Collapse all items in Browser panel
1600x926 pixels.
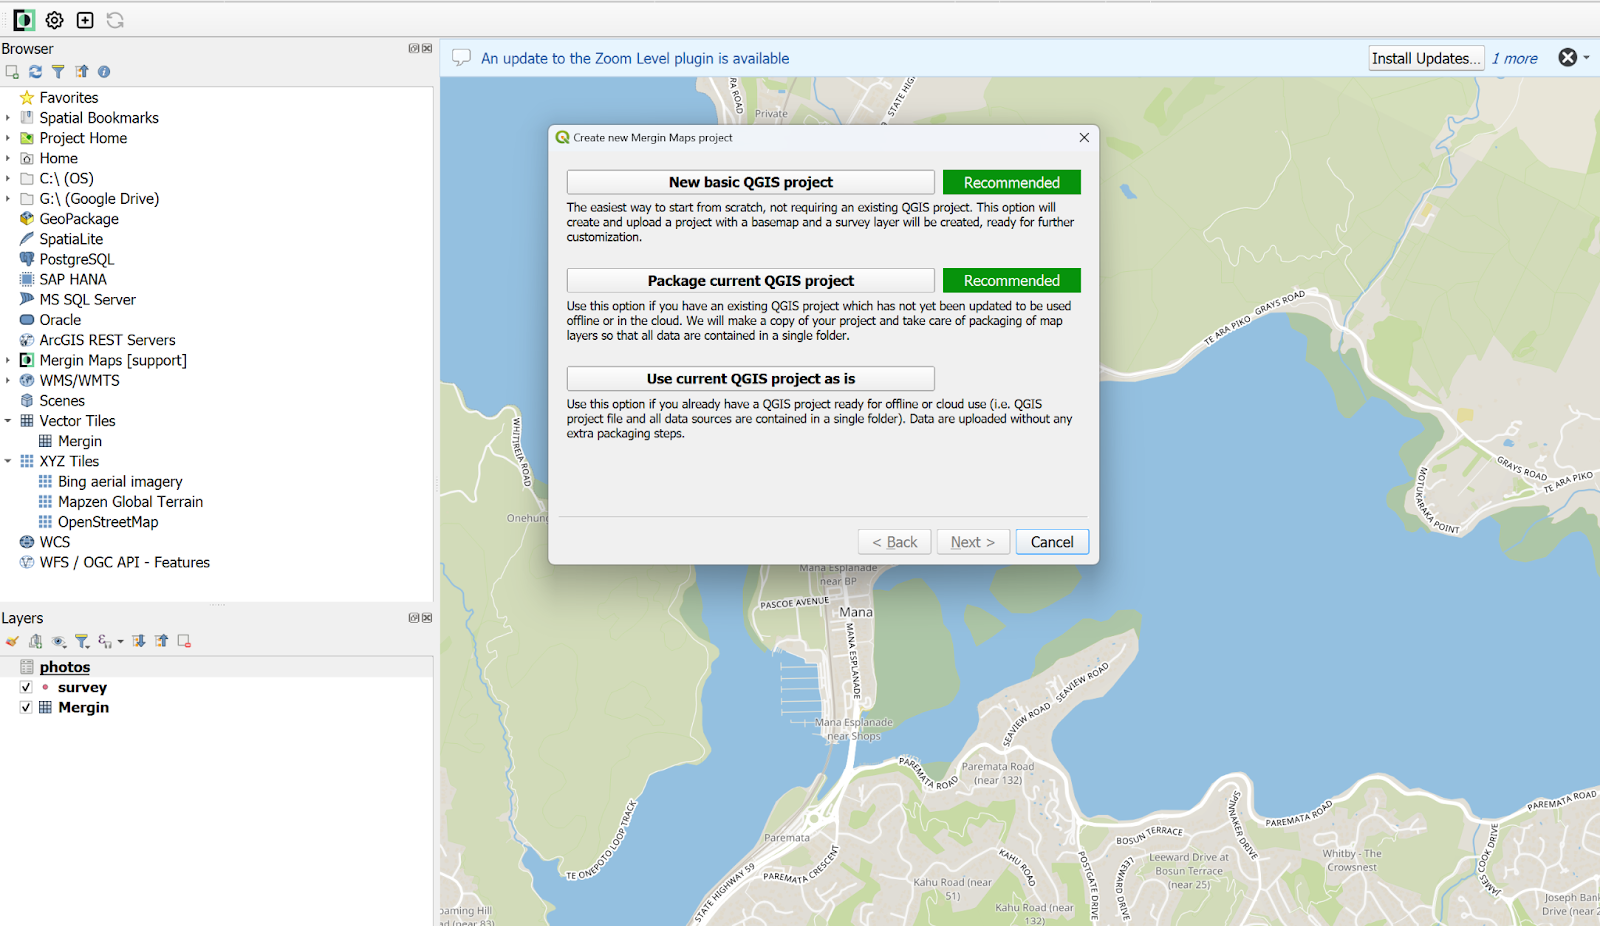click(x=82, y=72)
